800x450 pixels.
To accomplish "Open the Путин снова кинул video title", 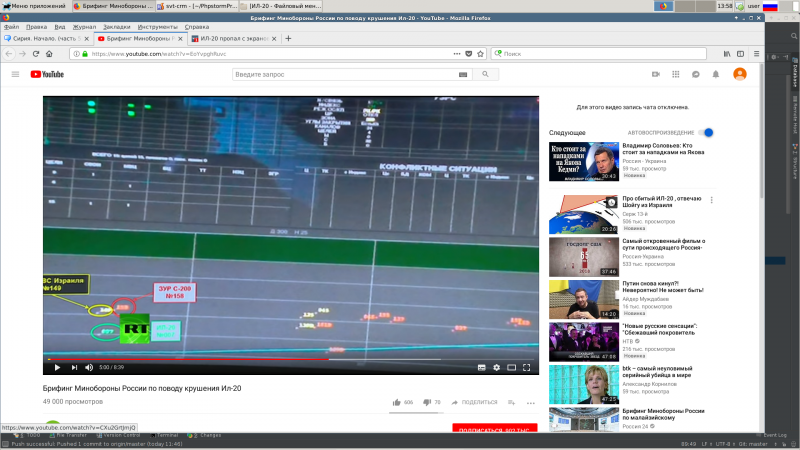I will point(663,287).
